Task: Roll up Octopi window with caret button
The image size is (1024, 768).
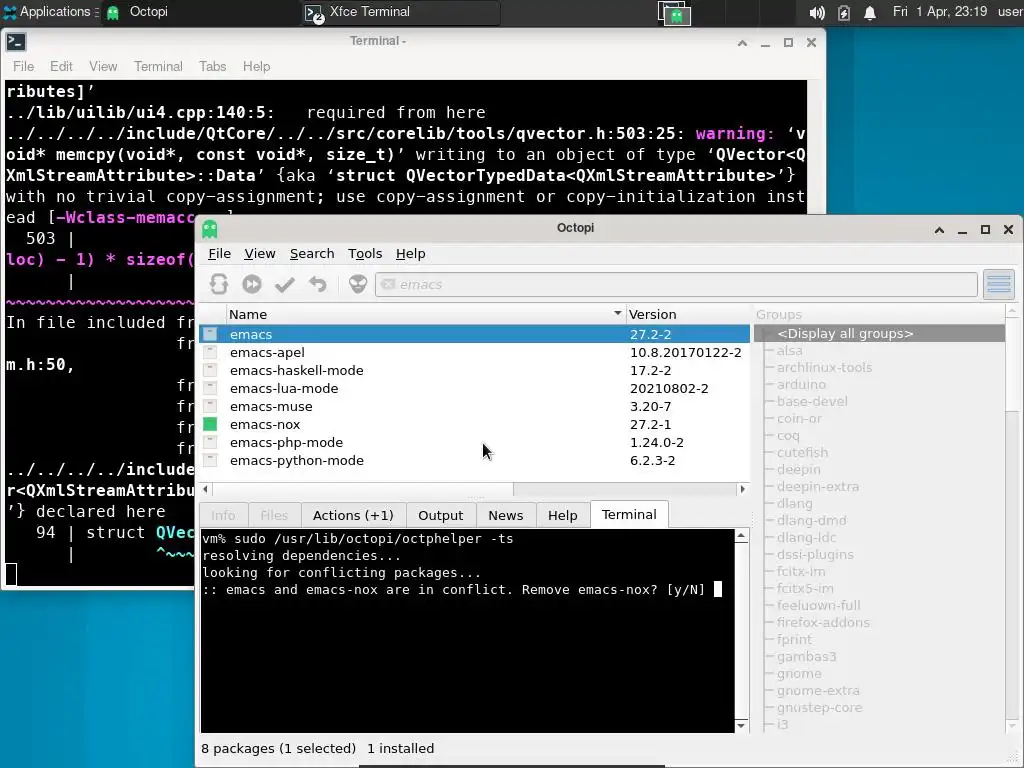Action: [x=939, y=229]
